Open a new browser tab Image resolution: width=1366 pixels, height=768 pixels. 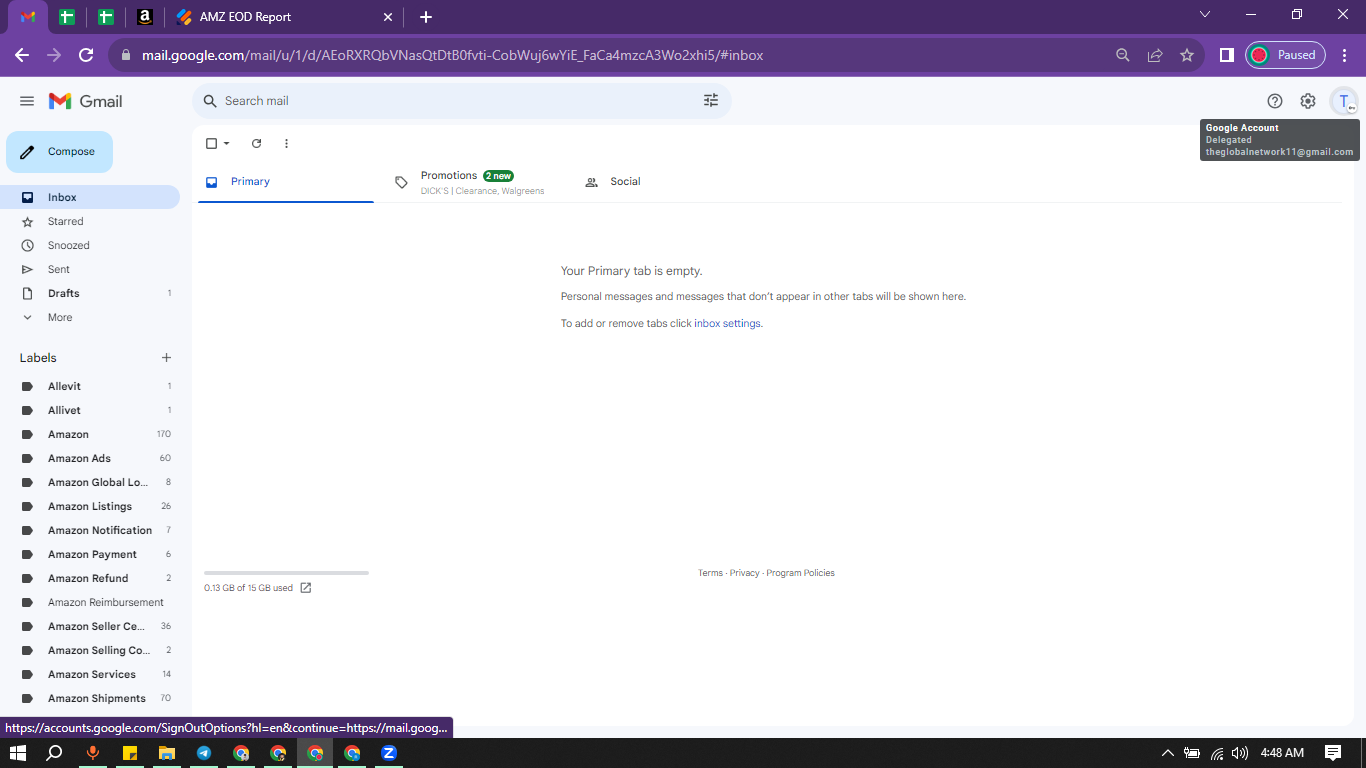coord(426,17)
